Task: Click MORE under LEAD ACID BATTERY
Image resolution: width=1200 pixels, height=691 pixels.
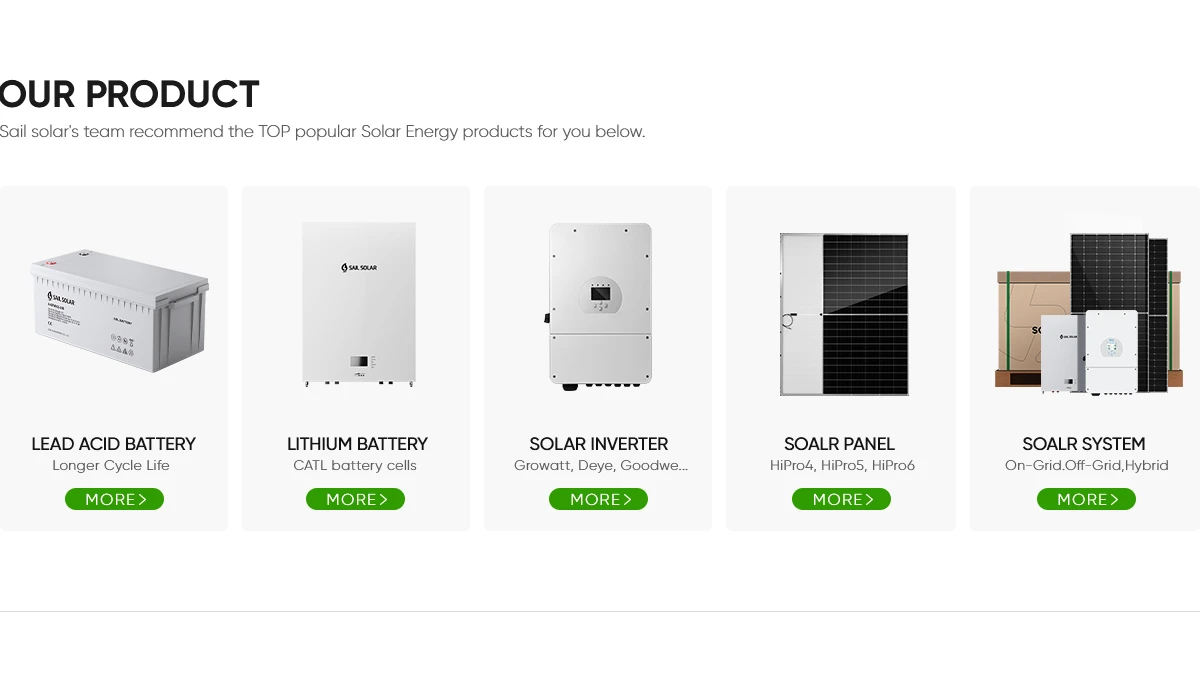Action: (x=114, y=499)
